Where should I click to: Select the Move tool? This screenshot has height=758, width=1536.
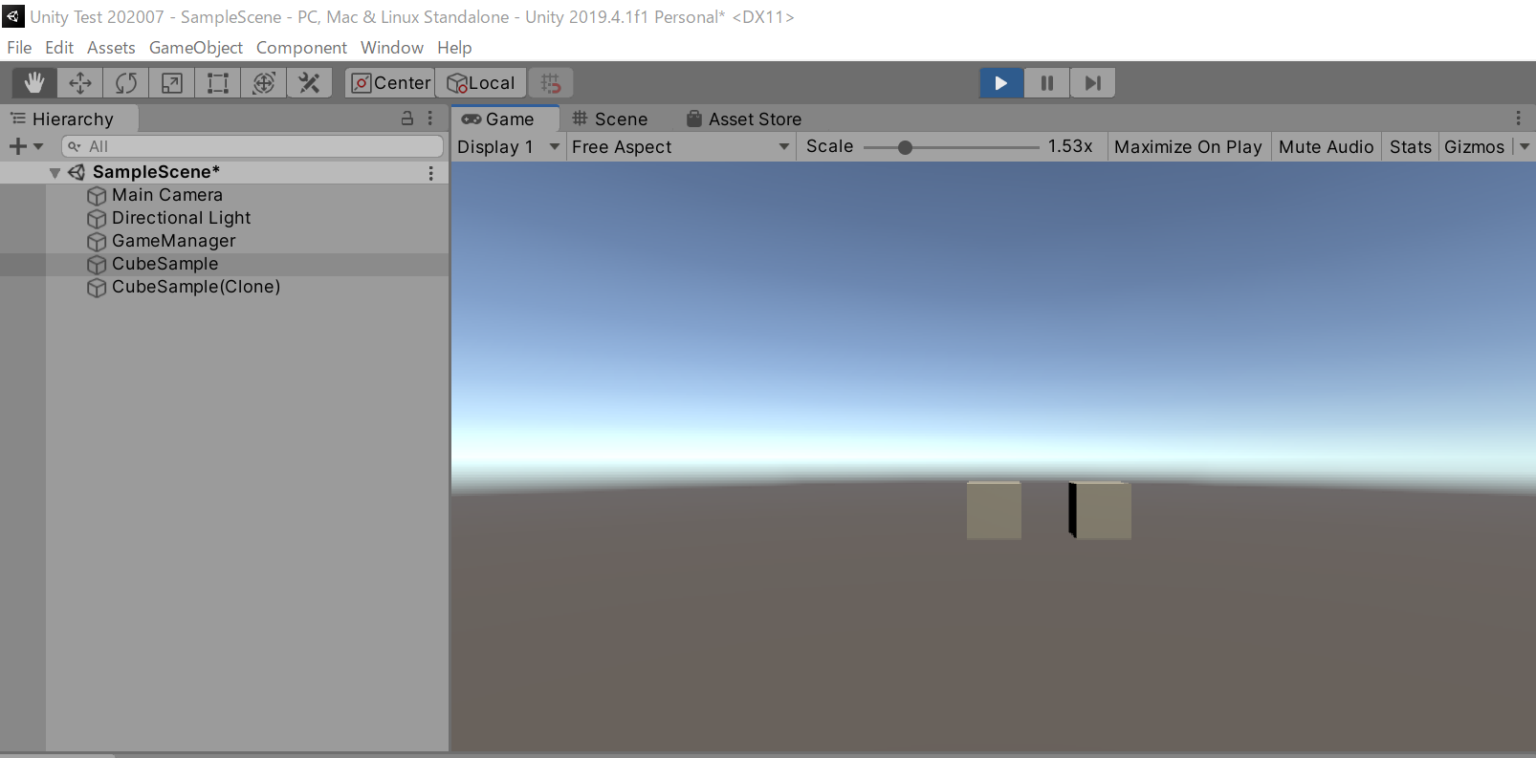pos(80,82)
